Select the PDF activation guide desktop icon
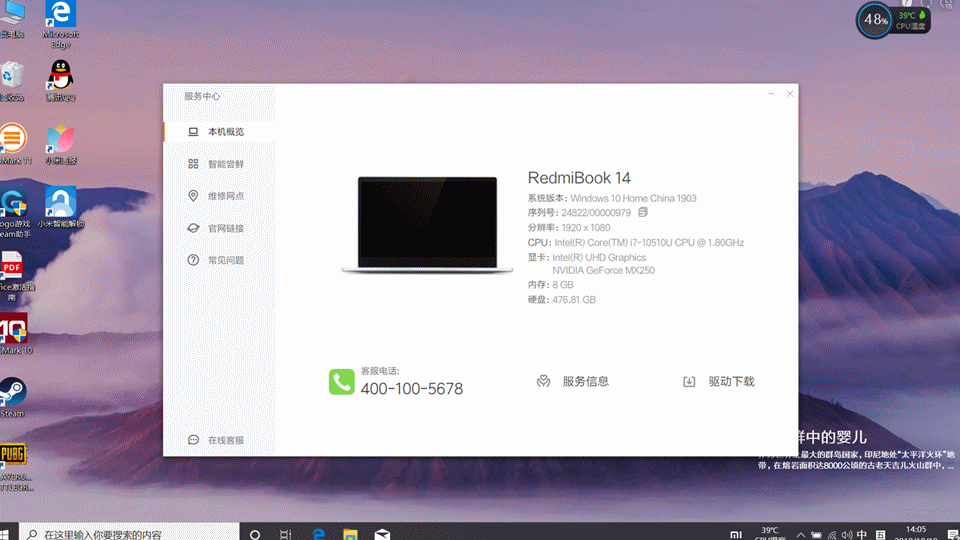The height and width of the screenshot is (540, 960). 15,276
